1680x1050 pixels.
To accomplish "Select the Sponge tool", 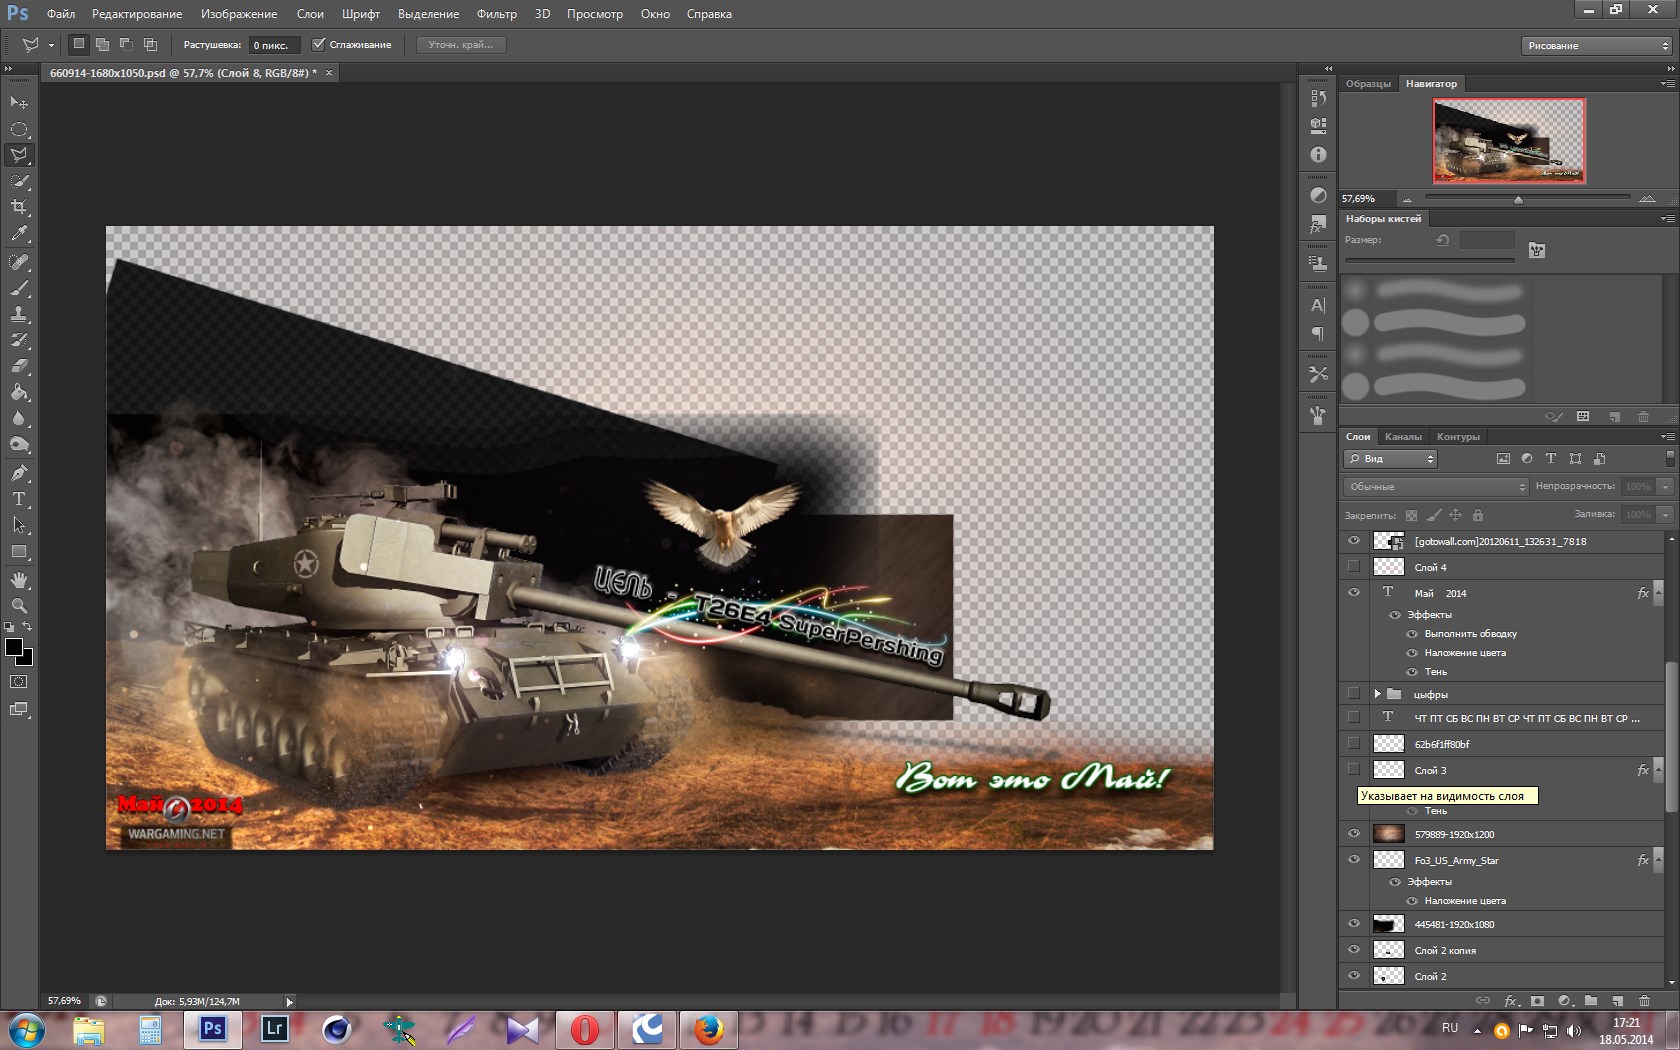I will point(19,444).
